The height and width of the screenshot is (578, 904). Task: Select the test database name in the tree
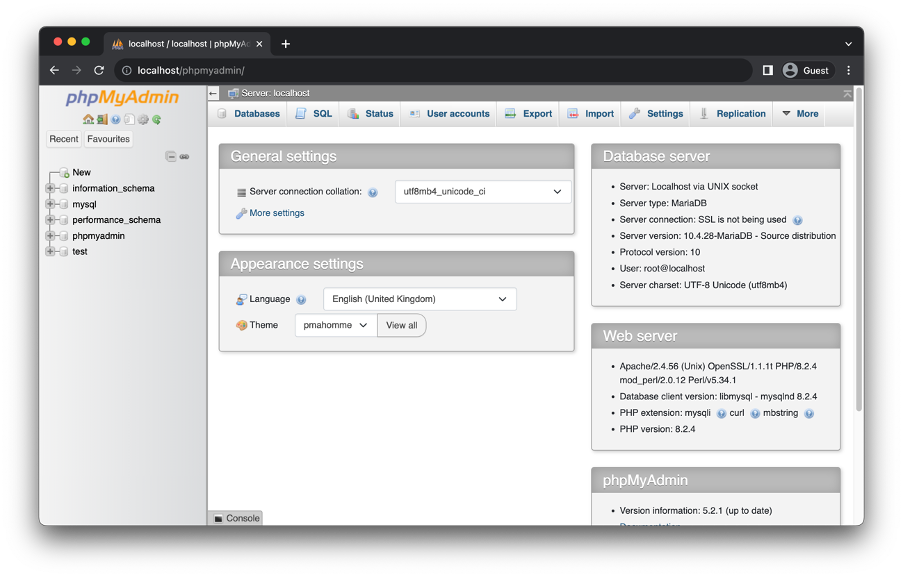tap(80, 252)
